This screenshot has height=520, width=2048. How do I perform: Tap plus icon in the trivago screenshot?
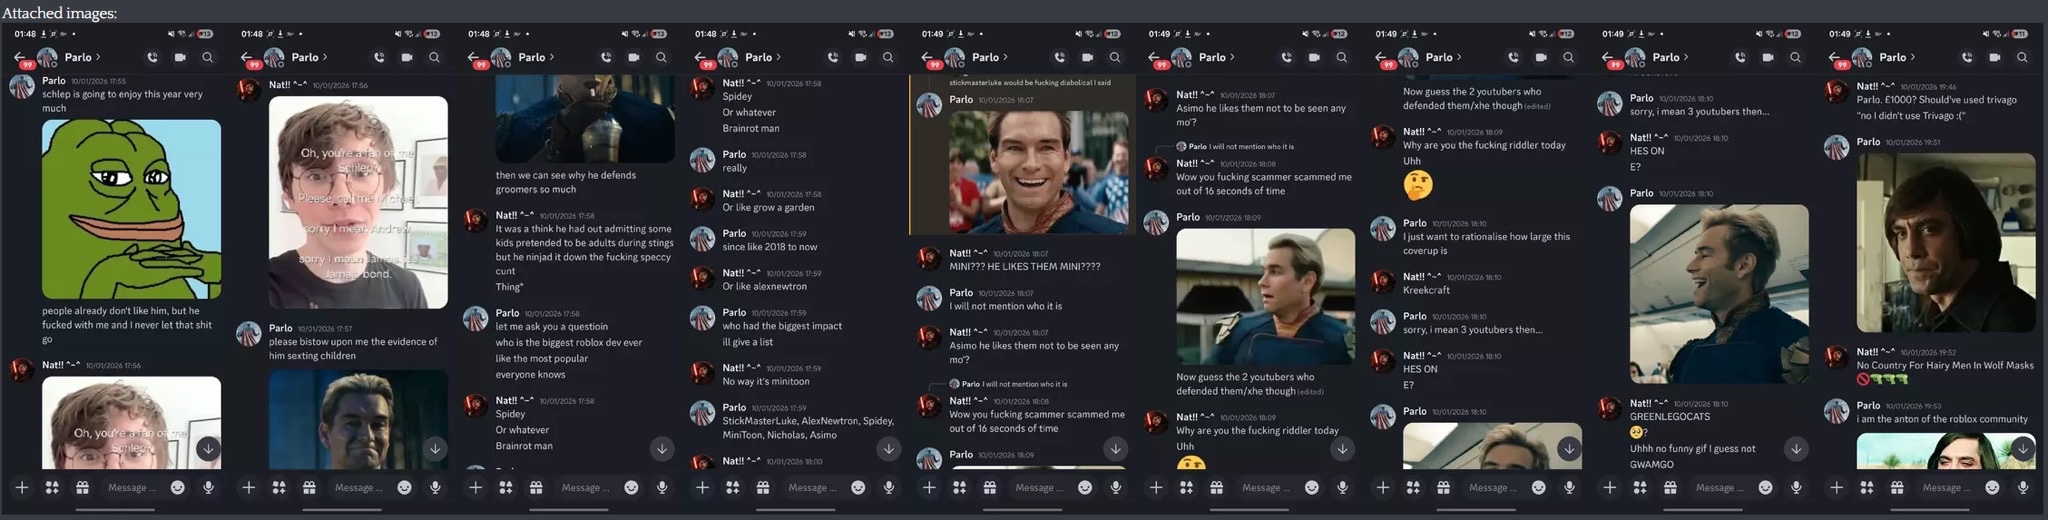coord(1836,487)
